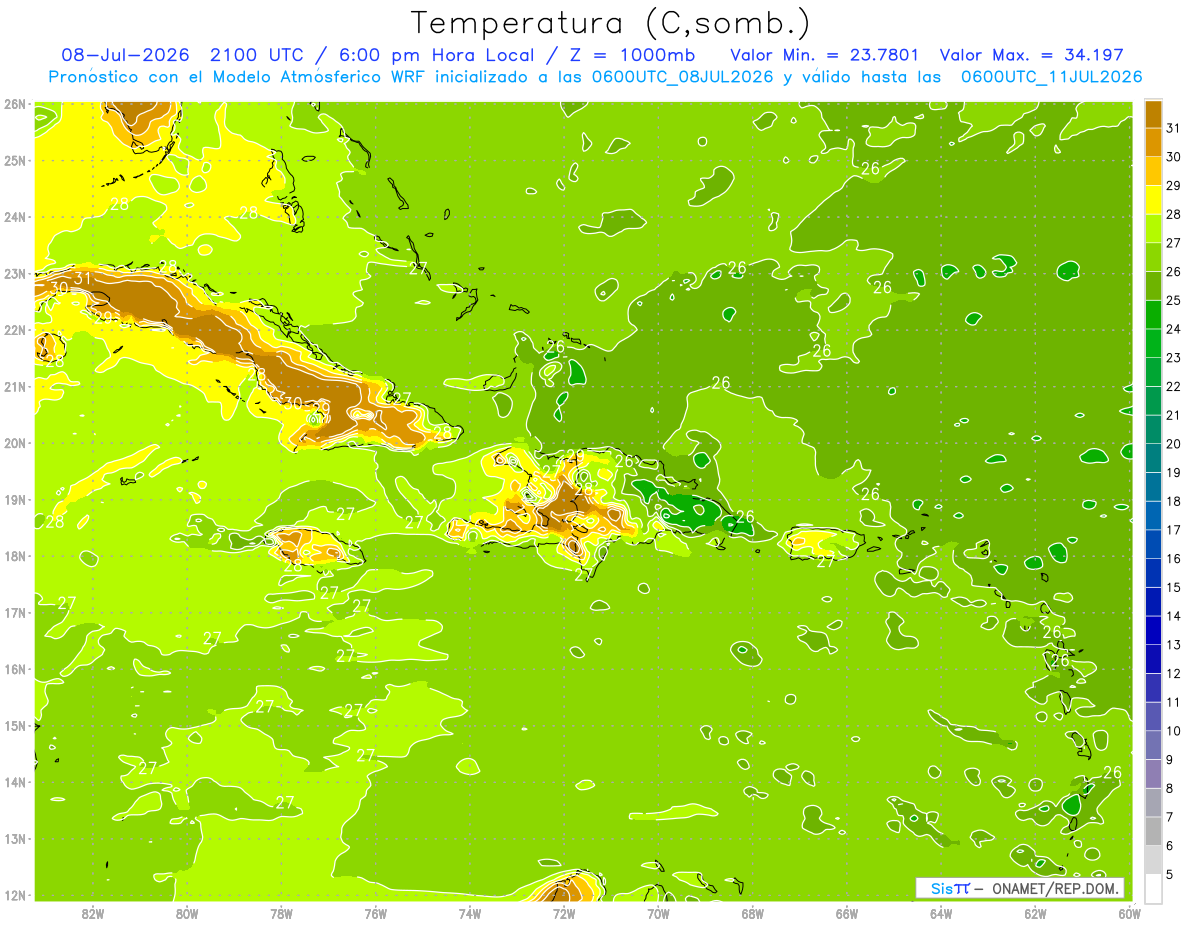This screenshot has height=927, width=1200.
Task: Select the '72W' longitude axis label
Action: click(563, 913)
